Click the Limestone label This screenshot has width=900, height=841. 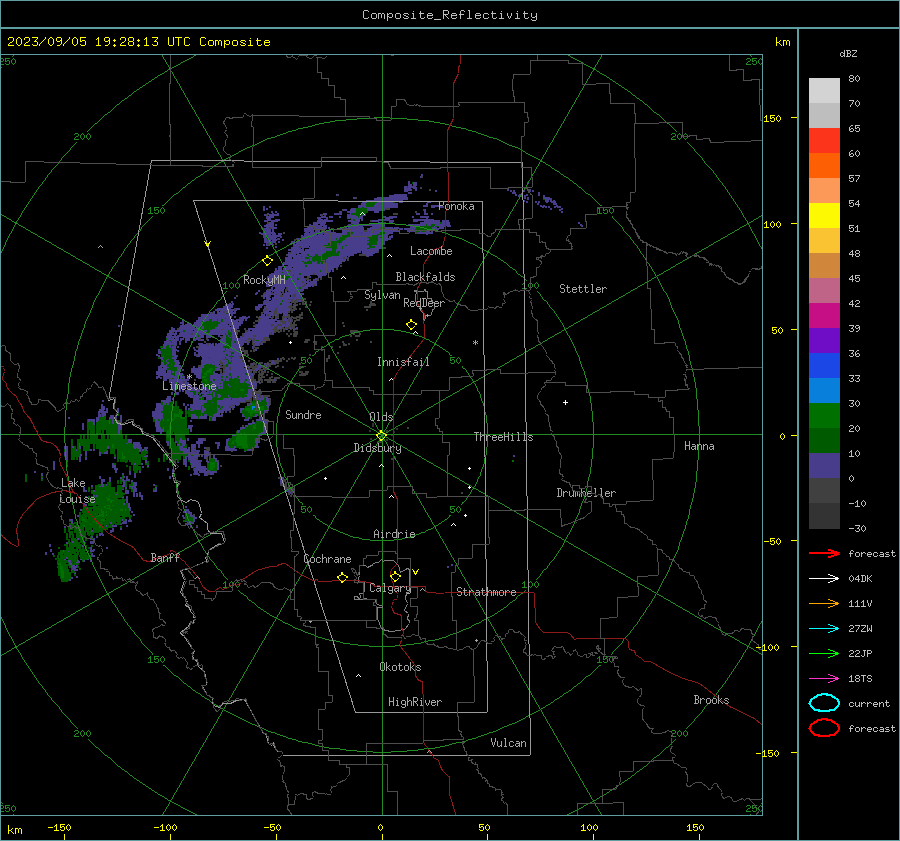pos(189,386)
